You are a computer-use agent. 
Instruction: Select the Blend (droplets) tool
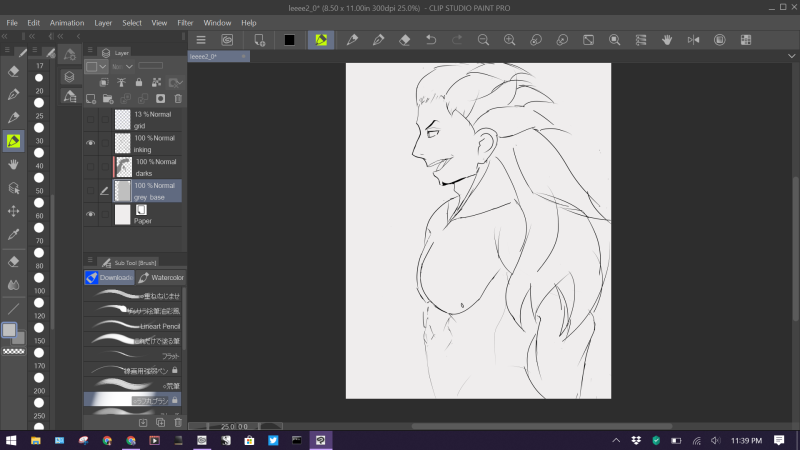click(14, 284)
